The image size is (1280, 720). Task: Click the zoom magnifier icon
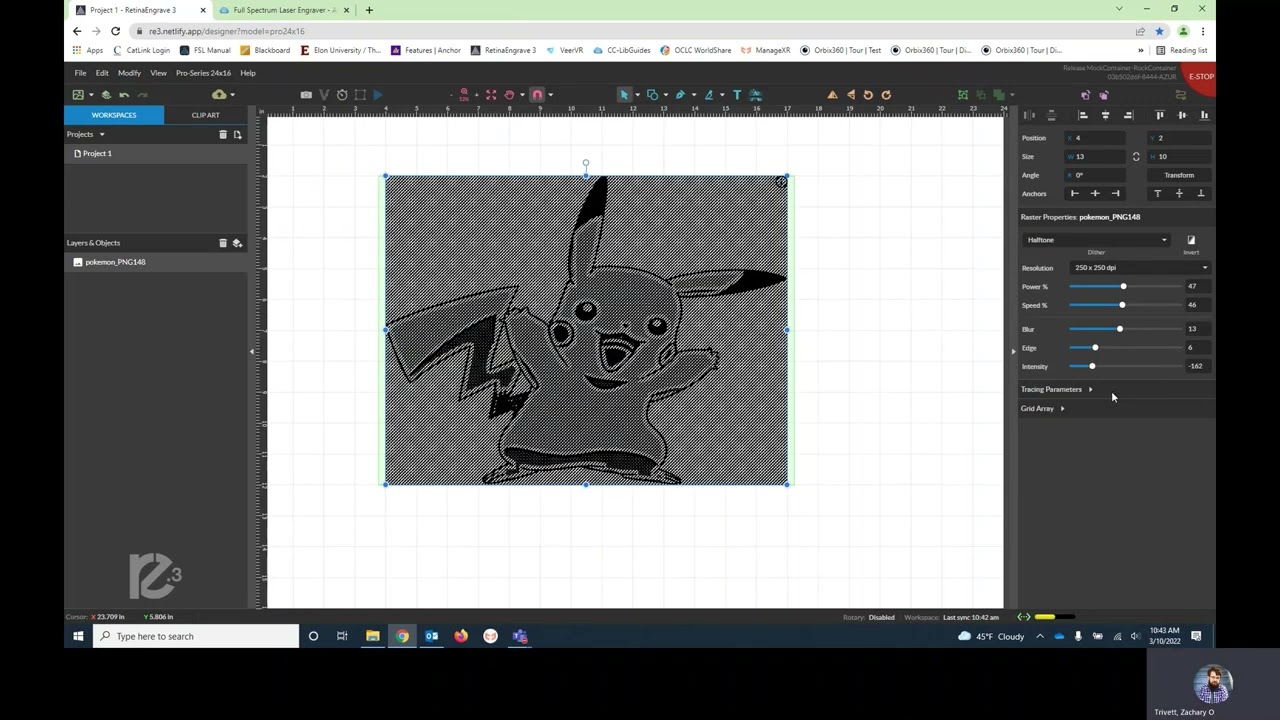pos(464,95)
